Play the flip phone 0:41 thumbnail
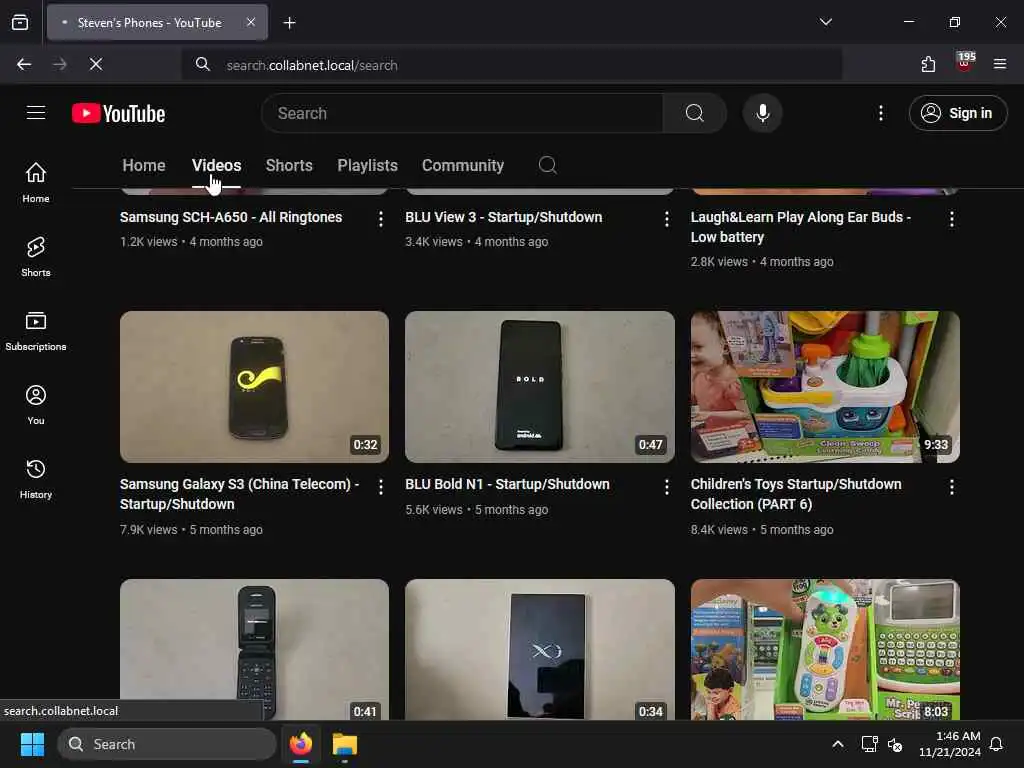The image size is (1024, 768). click(254, 650)
